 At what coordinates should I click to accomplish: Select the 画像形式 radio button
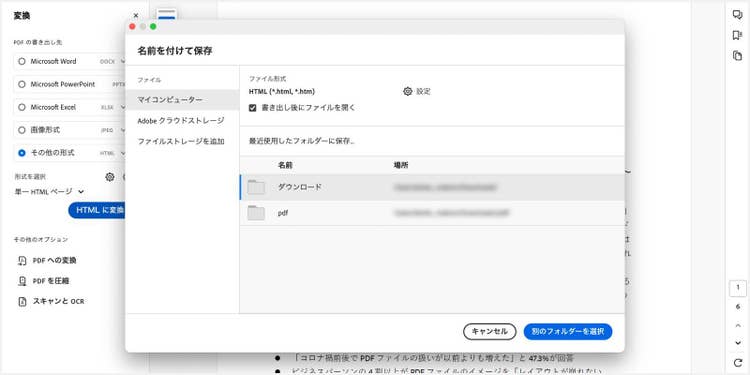click(22, 130)
